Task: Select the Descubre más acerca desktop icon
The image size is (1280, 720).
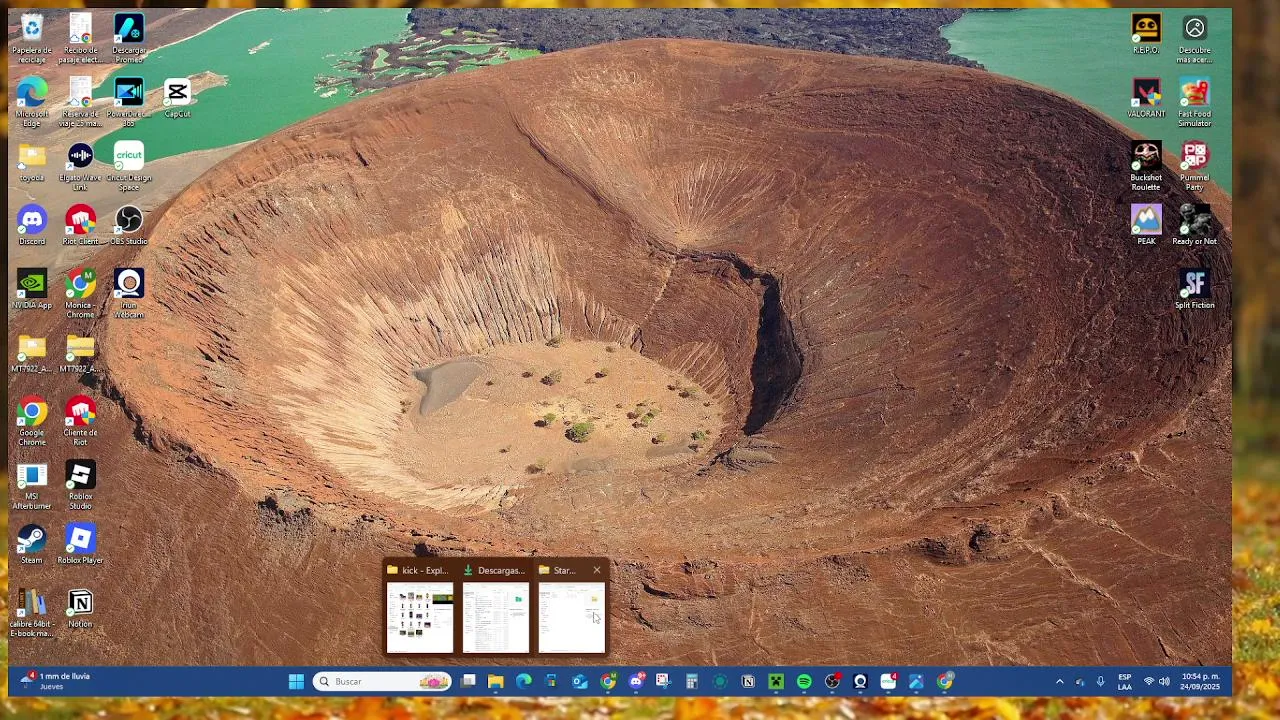Action: coord(1194,39)
